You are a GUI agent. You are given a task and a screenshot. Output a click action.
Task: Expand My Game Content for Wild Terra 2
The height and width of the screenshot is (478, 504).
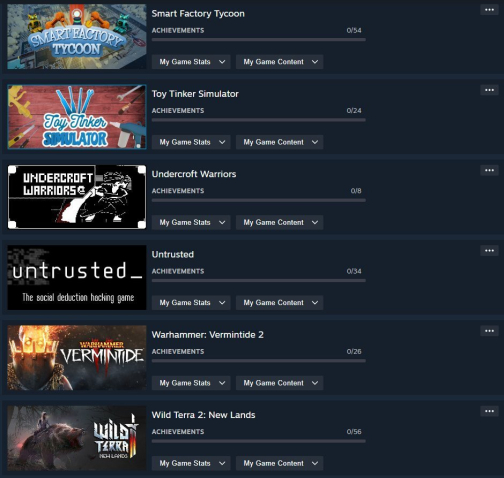pos(279,464)
